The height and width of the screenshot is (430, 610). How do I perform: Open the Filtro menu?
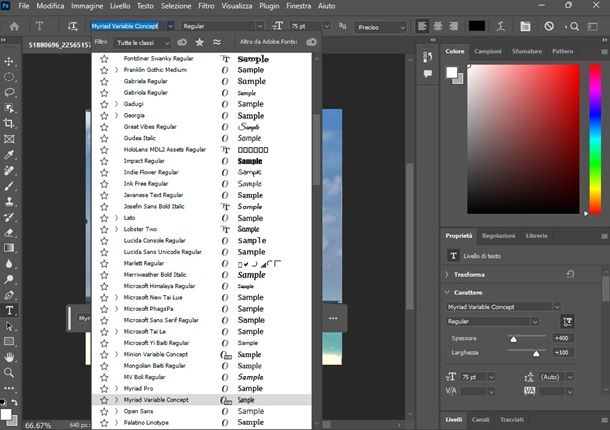(x=206, y=6)
